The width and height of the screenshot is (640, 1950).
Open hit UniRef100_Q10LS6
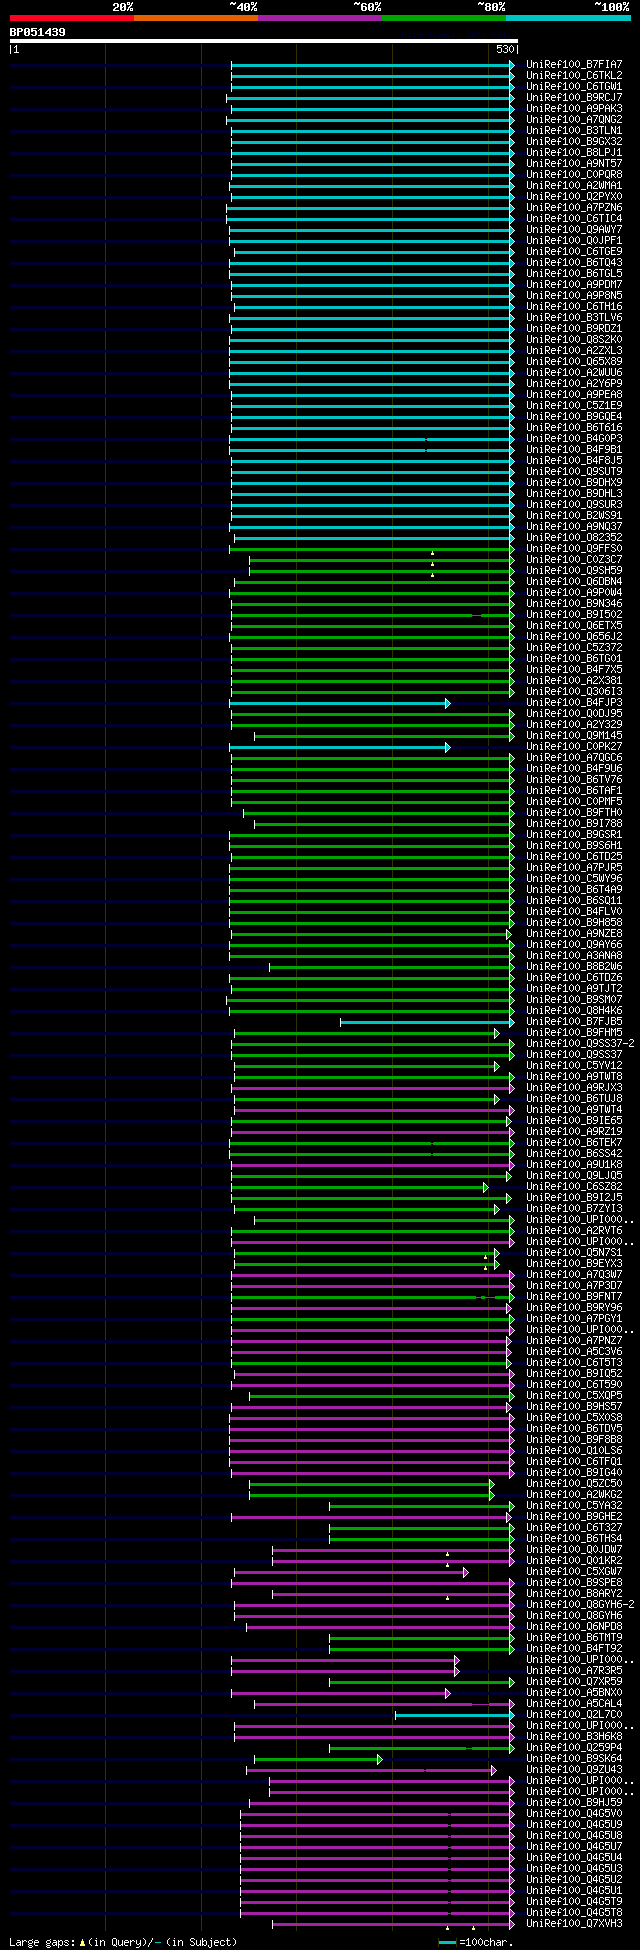(x=574, y=1450)
